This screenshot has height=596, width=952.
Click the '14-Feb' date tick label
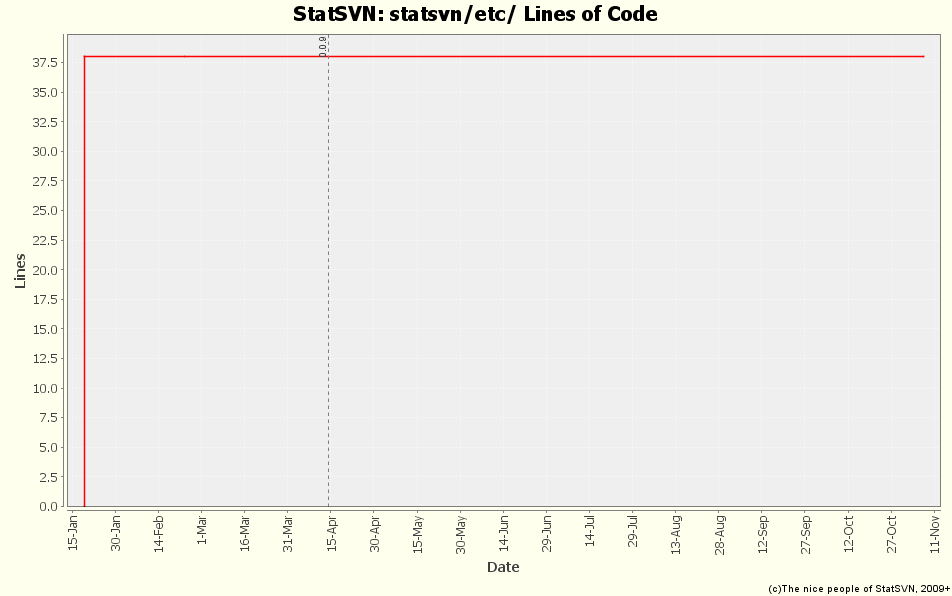[159, 533]
